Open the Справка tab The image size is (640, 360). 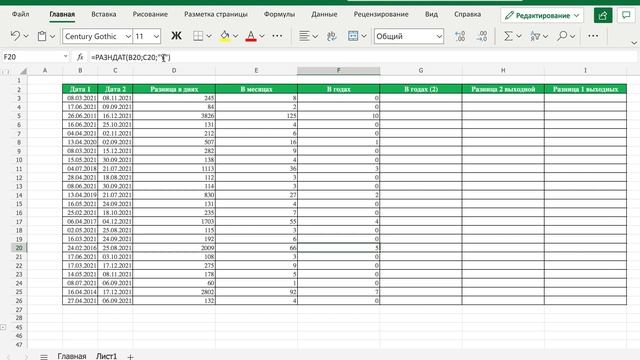click(x=467, y=14)
